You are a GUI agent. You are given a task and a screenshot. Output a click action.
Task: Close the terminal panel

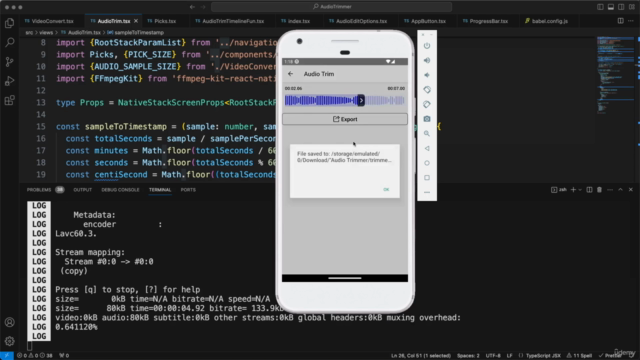coord(631,190)
